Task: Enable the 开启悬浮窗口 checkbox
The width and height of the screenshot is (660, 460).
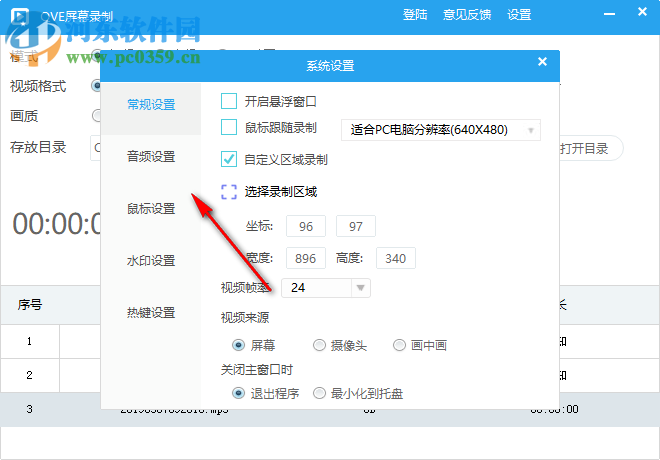Action: tap(229, 101)
